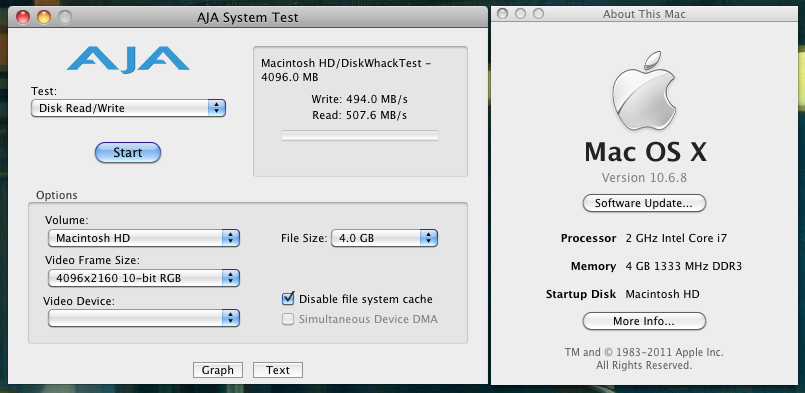
Task: Zoom the About This Mac window
Action: (x=538, y=14)
